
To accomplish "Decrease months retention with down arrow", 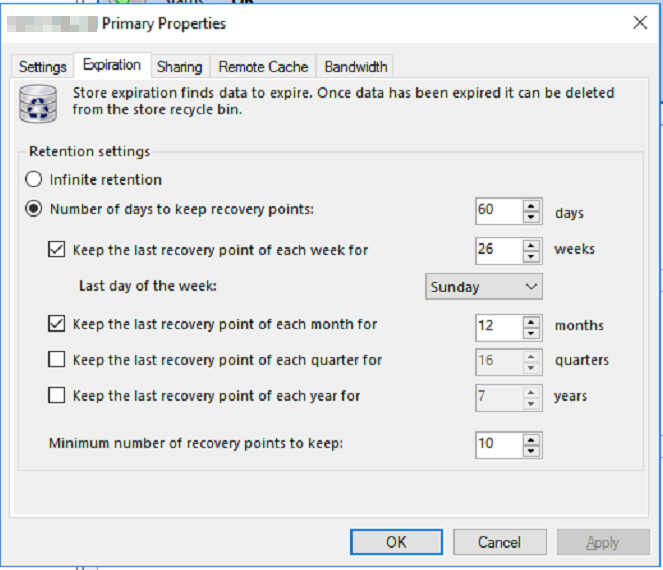I will click(531, 333).
